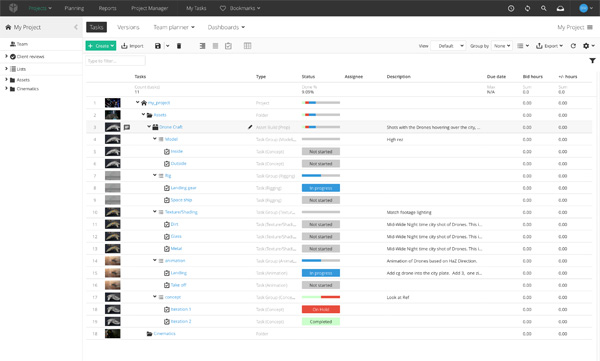Open the Cinematics folder link in table
The image size is (600, 361).
[165, 333]
